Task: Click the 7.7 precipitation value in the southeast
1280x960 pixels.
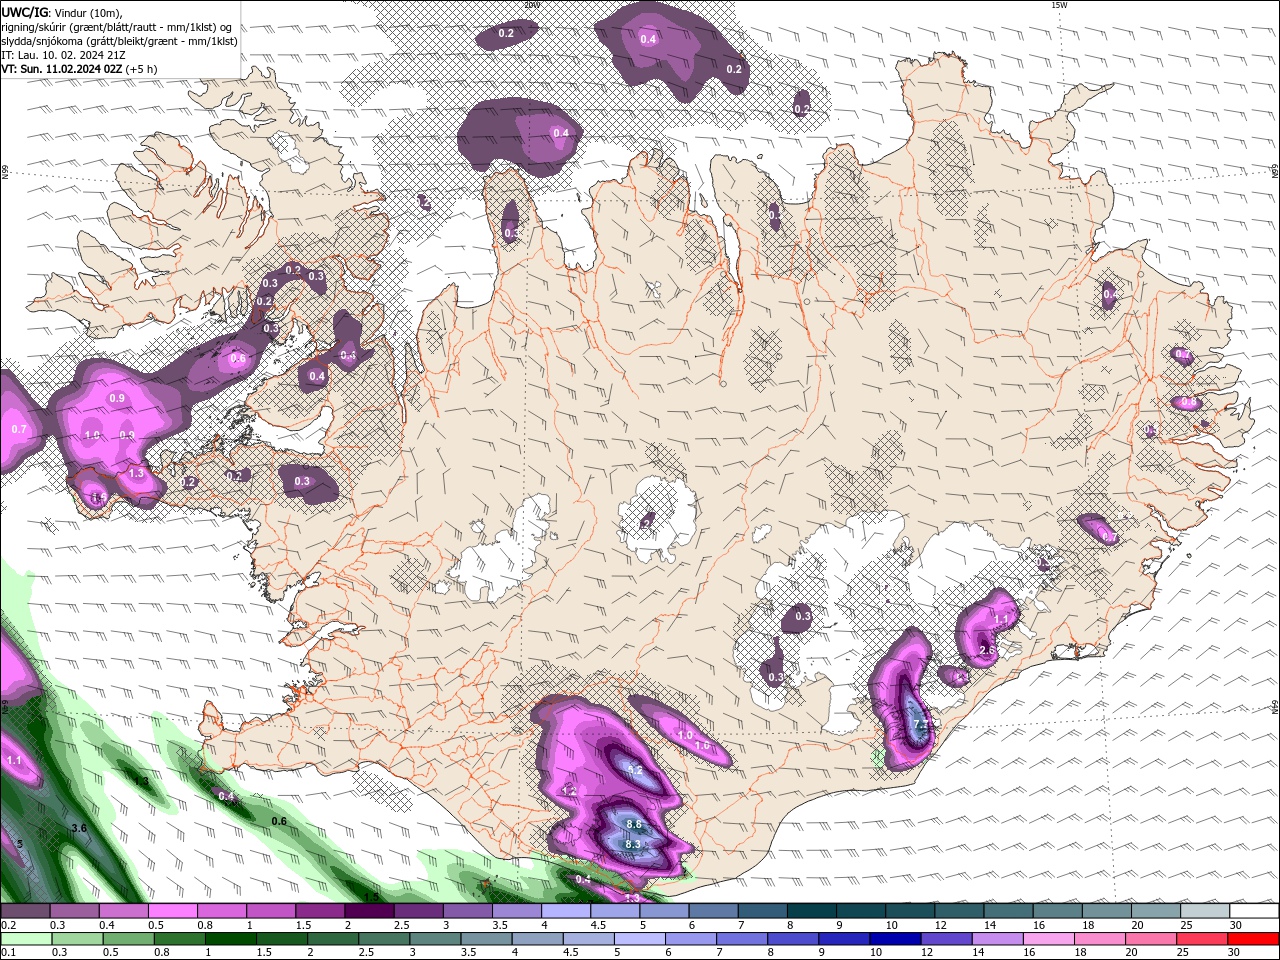Action: point(922,724)
